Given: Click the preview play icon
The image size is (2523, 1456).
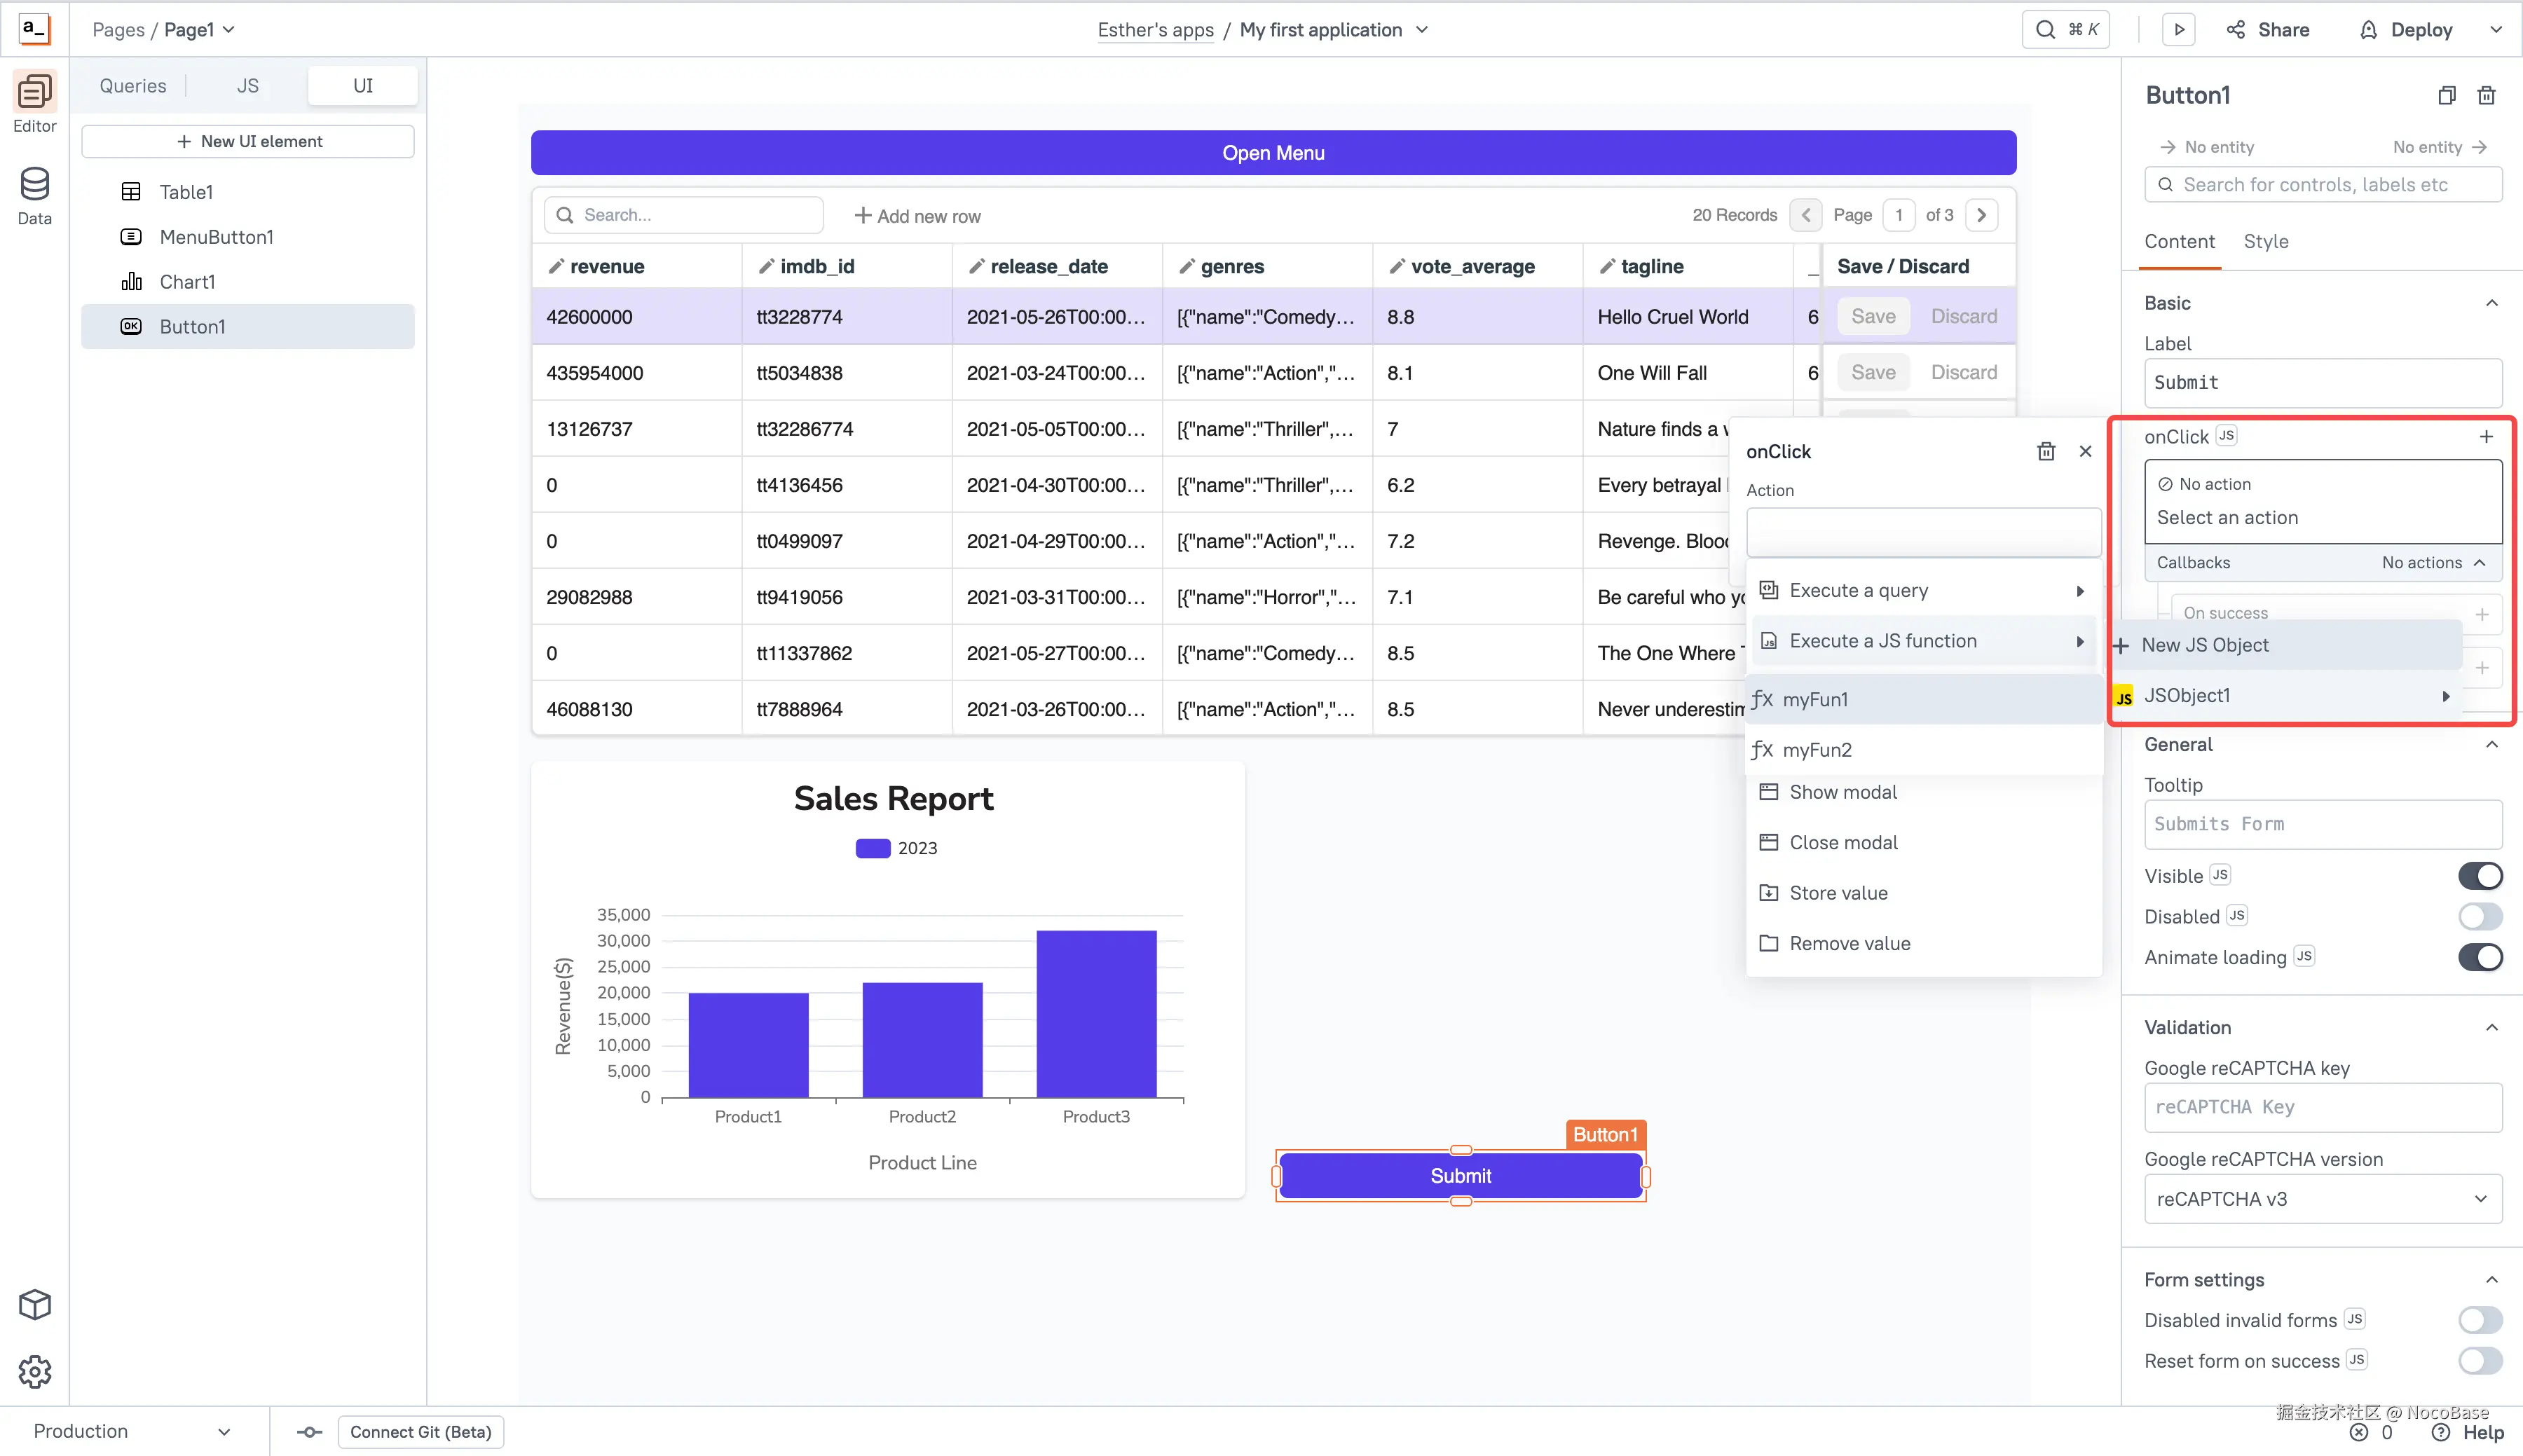Looking at the screenshot, I should [2178, 30].
